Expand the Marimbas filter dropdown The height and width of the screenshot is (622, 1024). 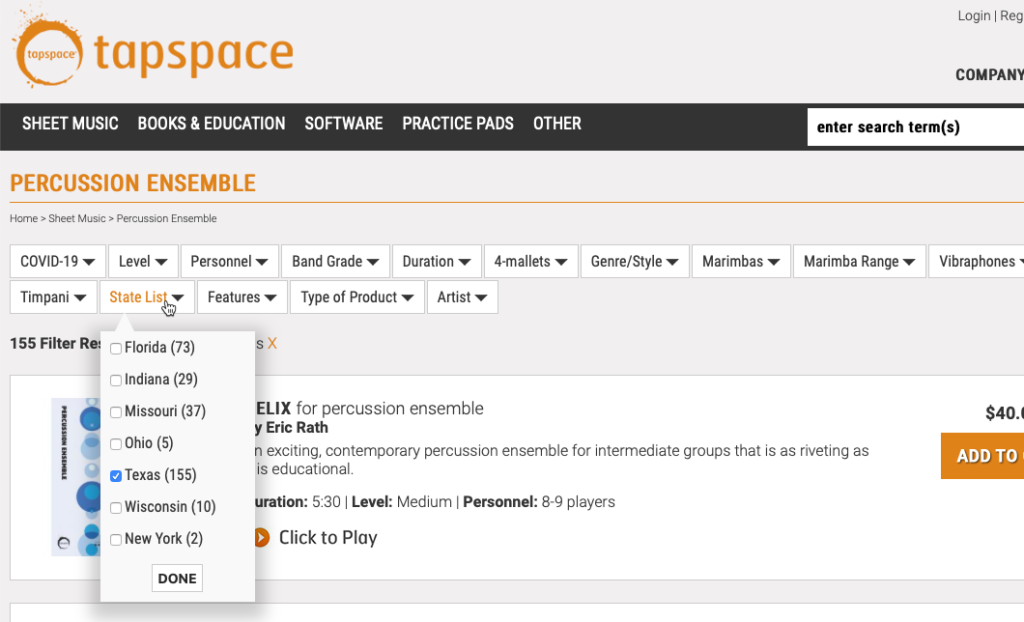tap(741, 261)
